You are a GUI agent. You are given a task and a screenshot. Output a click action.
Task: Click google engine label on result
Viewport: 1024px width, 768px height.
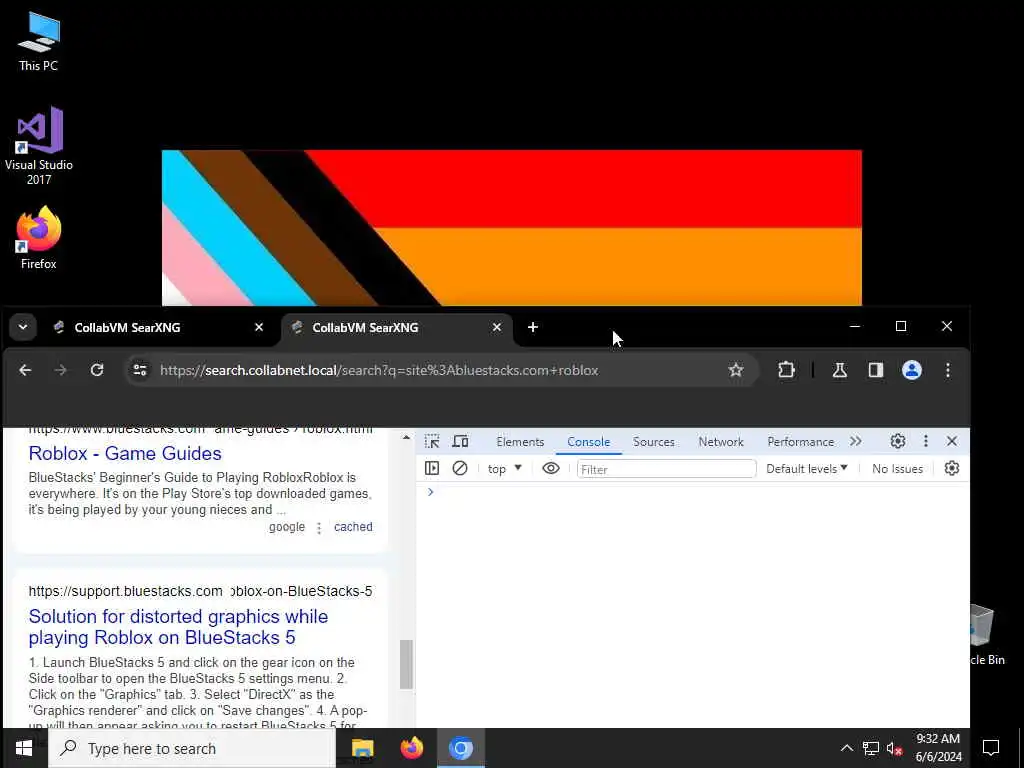pos(287,527)
